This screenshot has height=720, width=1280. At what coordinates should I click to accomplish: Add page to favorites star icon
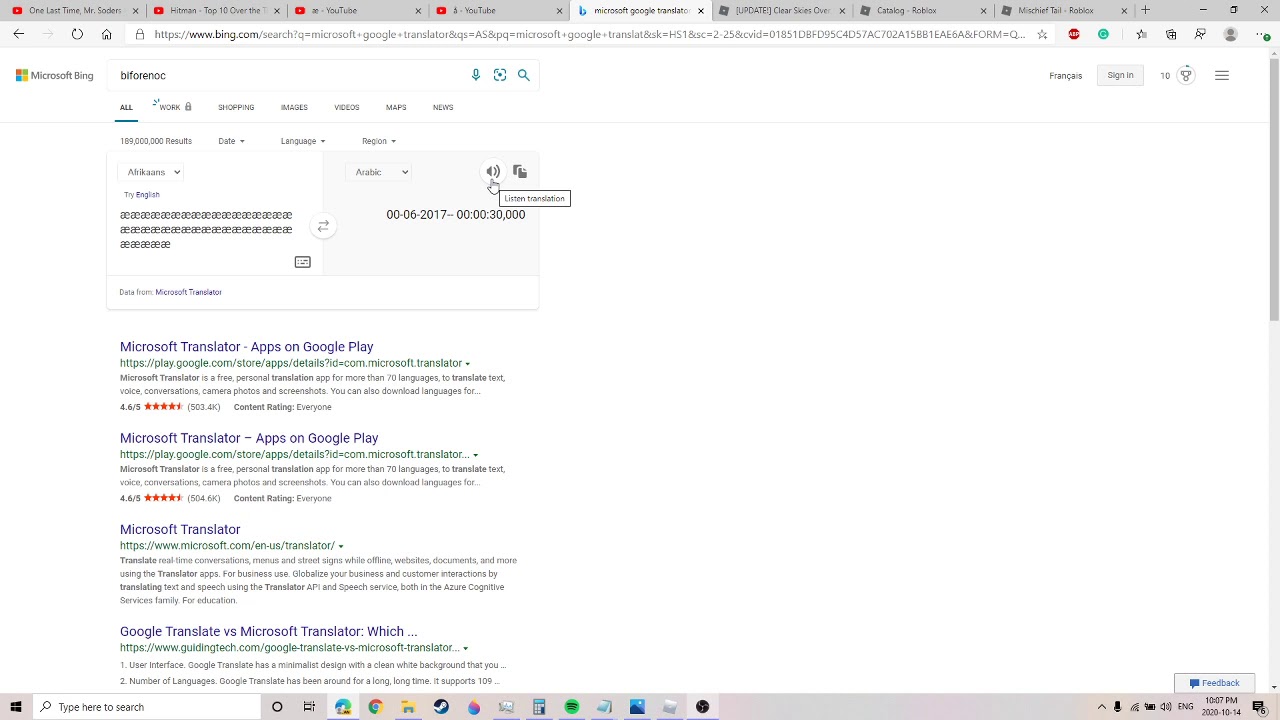[1042, 34]
